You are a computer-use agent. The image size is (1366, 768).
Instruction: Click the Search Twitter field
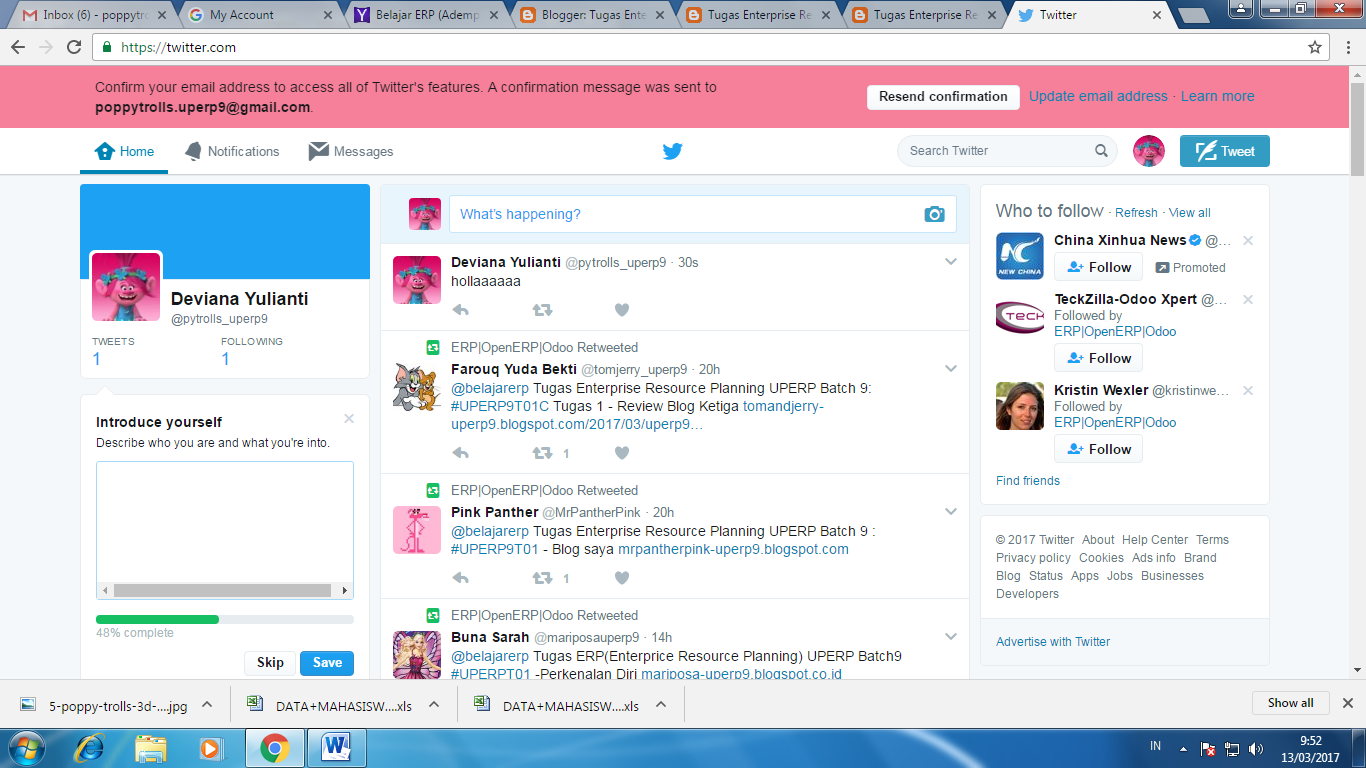click(x=1007, y=151)
